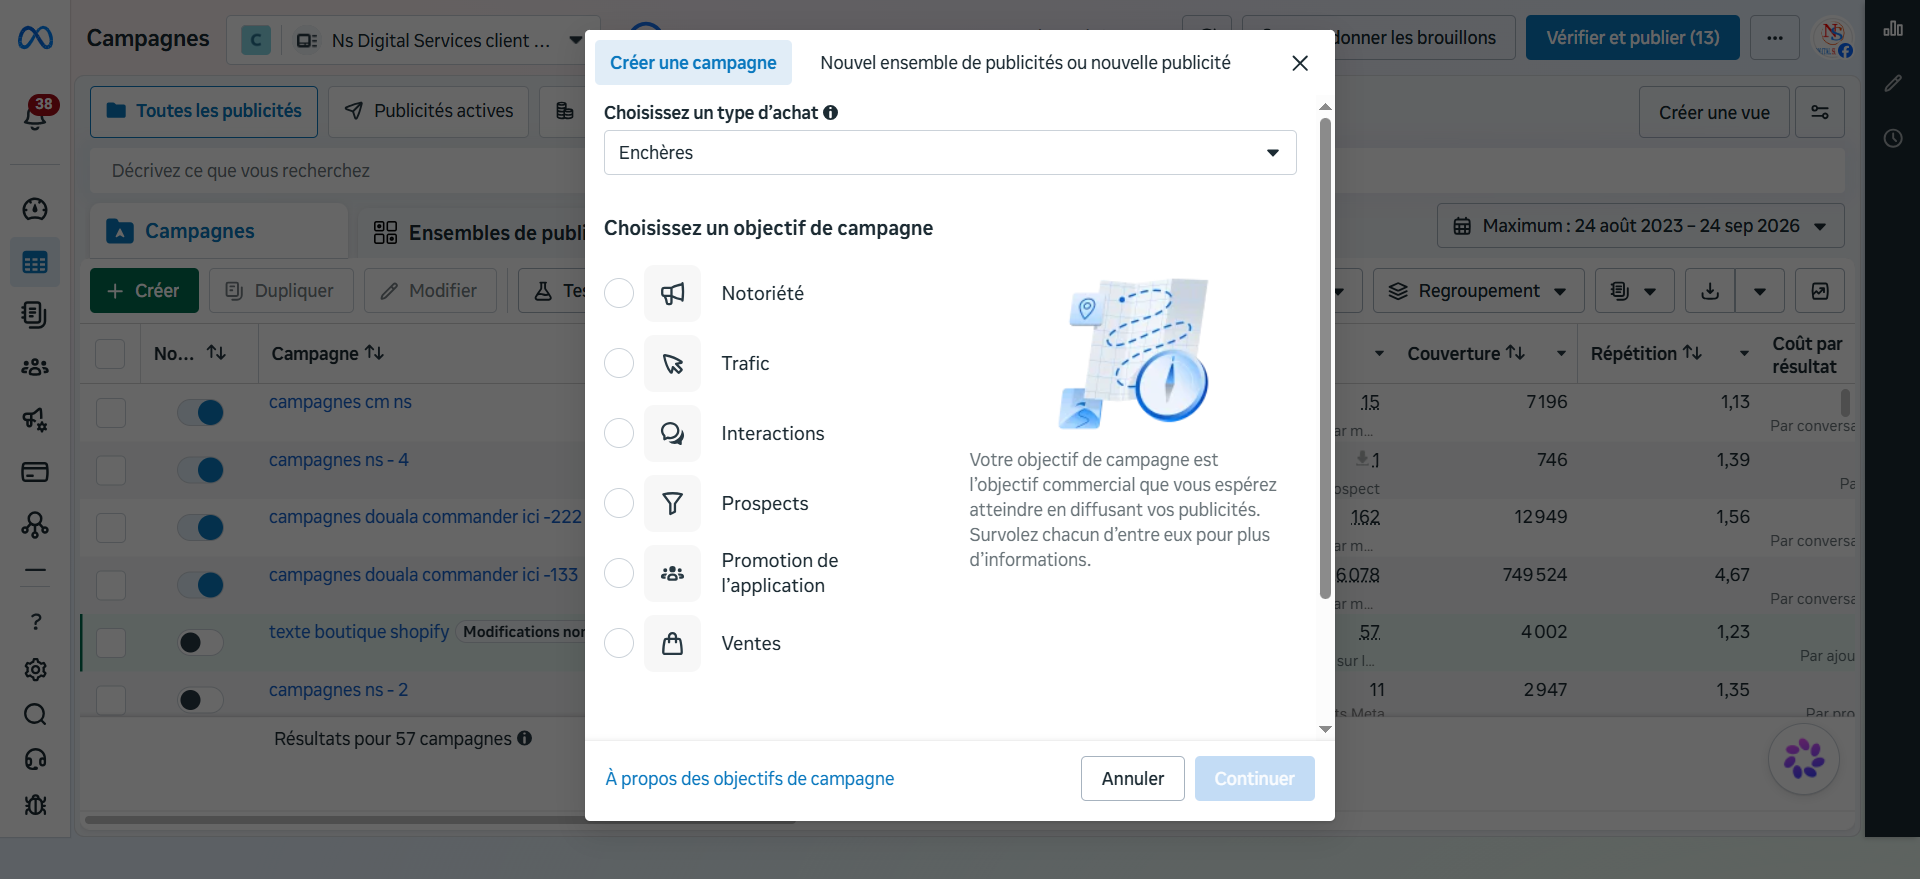Click the filter sliders icon near Créer une vue

pyautogui.click(x=1820, y=112)
